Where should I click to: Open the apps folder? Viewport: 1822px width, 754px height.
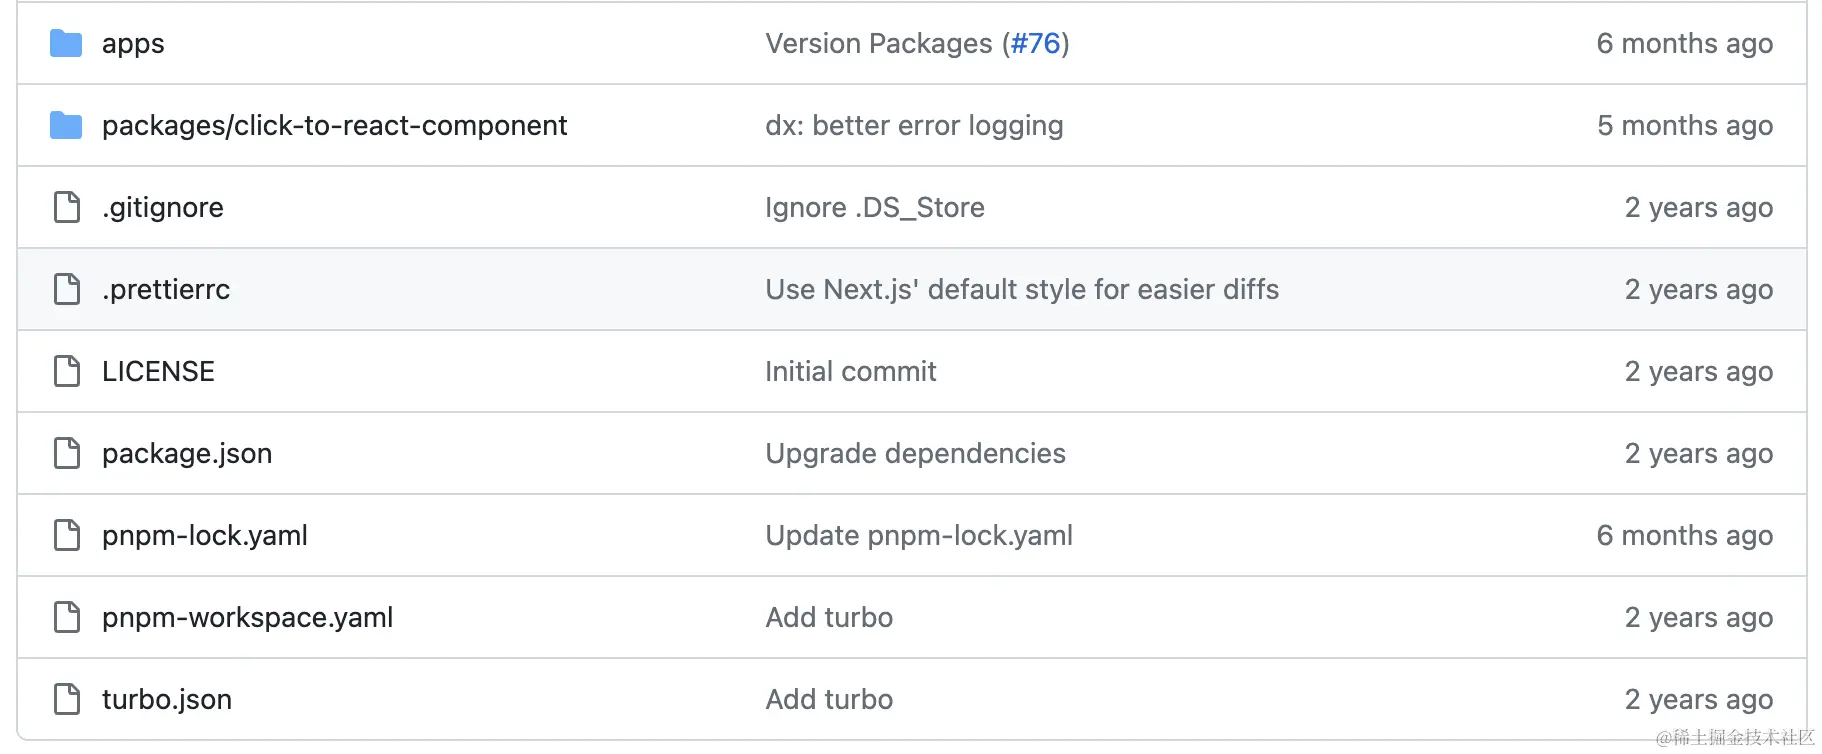click(133, 44)
